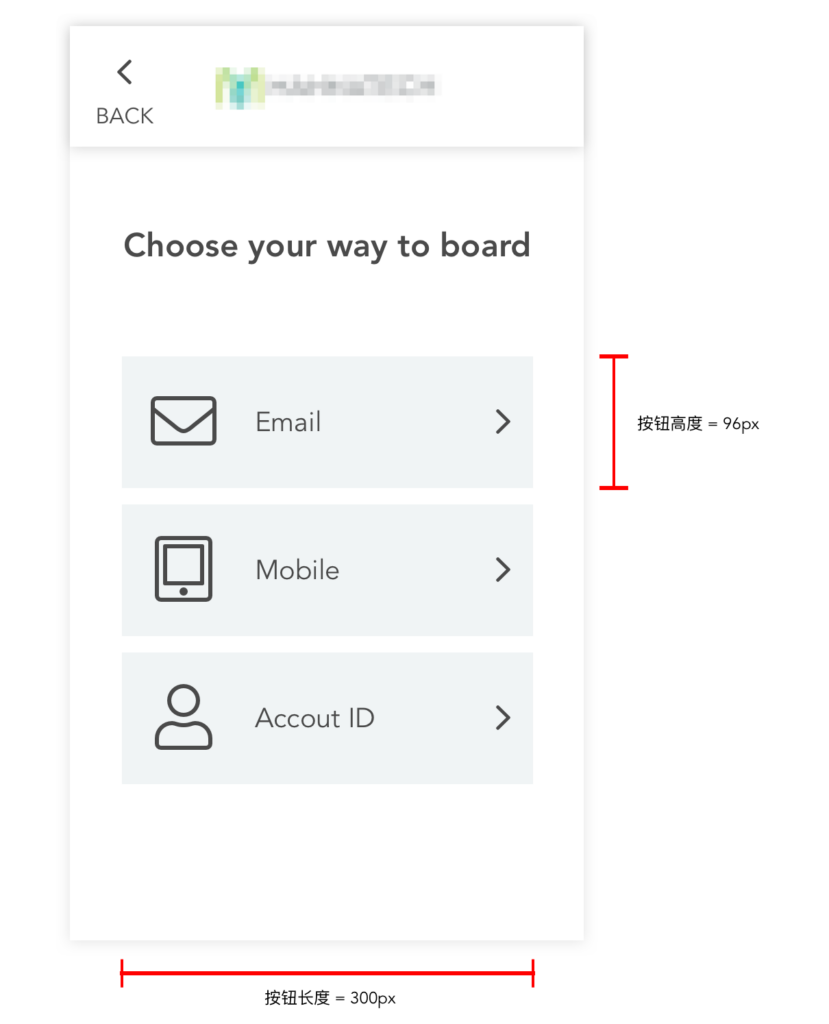Click the back arrow chevron icon
Image resolution: width=829 pixels, height=1024 pixels.
click(x=124, y=72)
